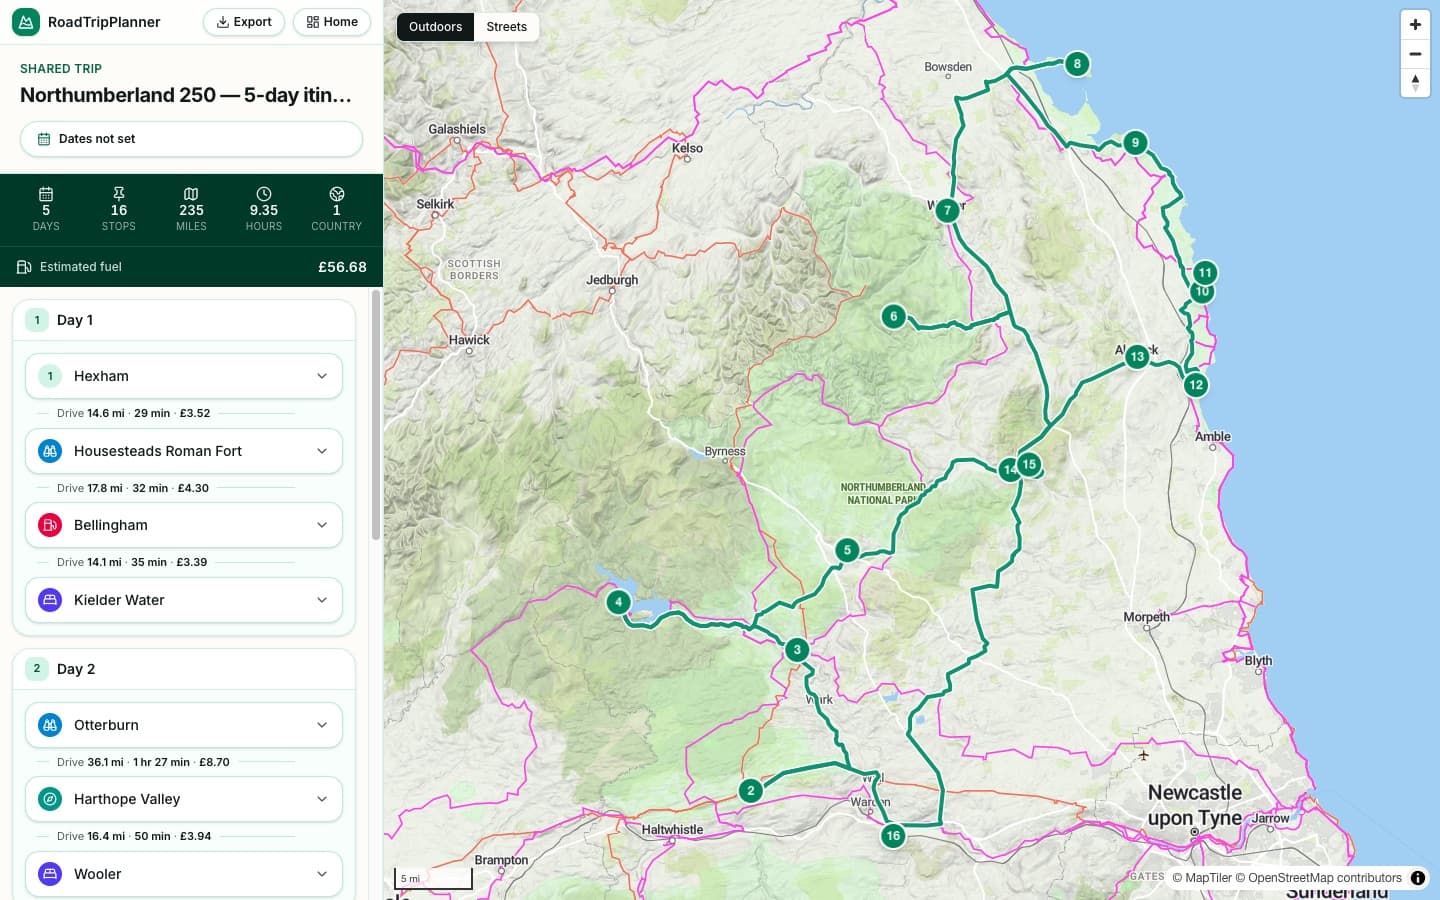Click the pin icon above STOPS stat
This screenshot has height=900, width=1440.
pos(119,194)
